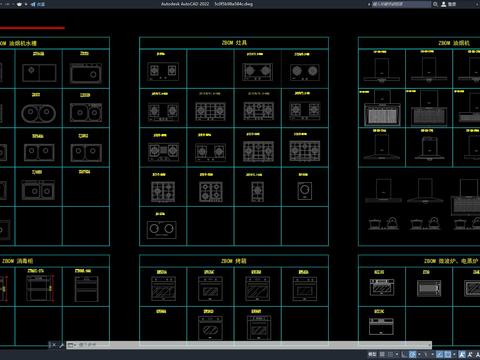
Task: Toggle 2D object snap in status bar
Action: [x=448, y=354]
